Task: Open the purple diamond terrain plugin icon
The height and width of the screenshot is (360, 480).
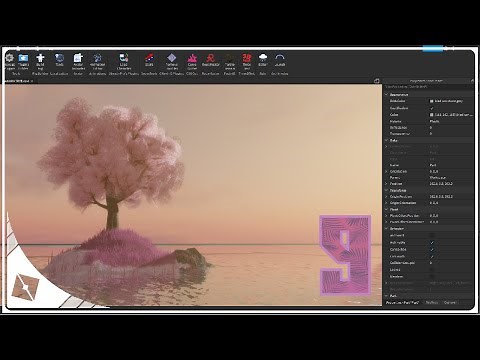Action: [172, 57]
